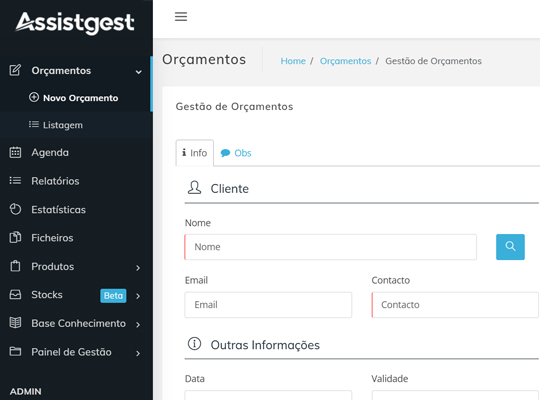
Task: Click the Gestão de Orçamentos breadcrumb text
Action: (x=433, y=61)
